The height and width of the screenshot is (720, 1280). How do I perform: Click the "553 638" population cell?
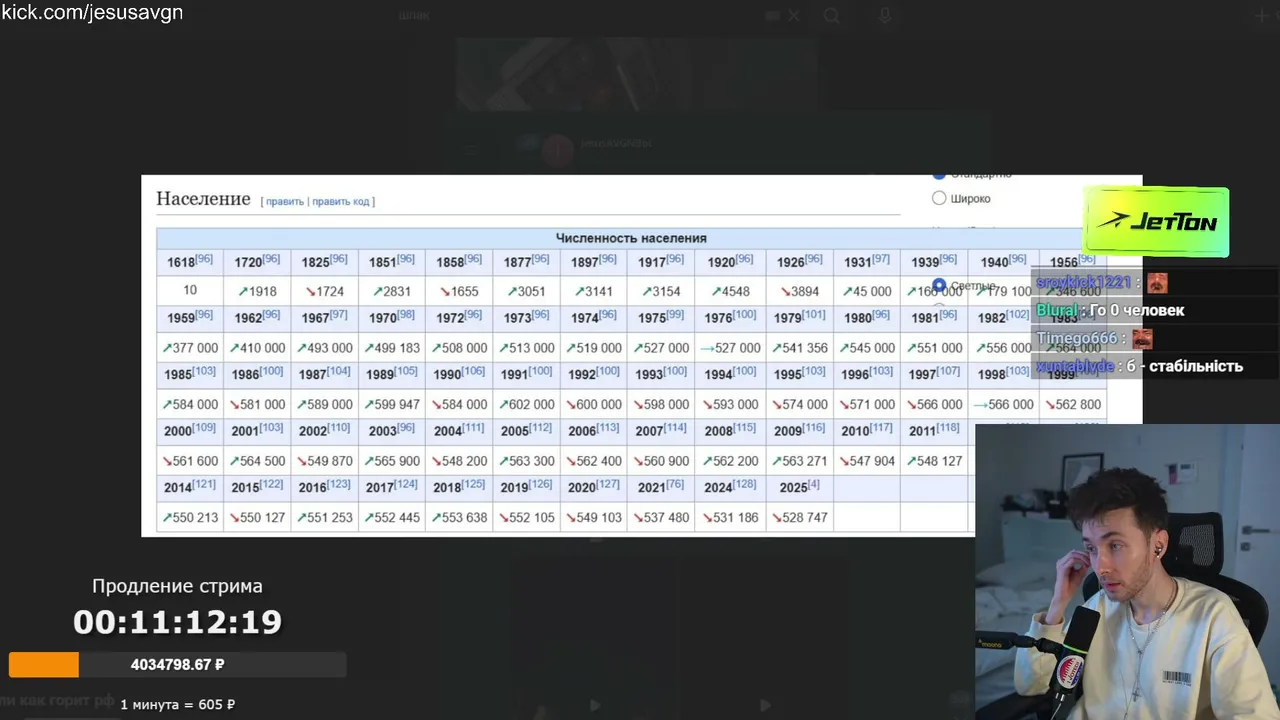pos(460,517)
